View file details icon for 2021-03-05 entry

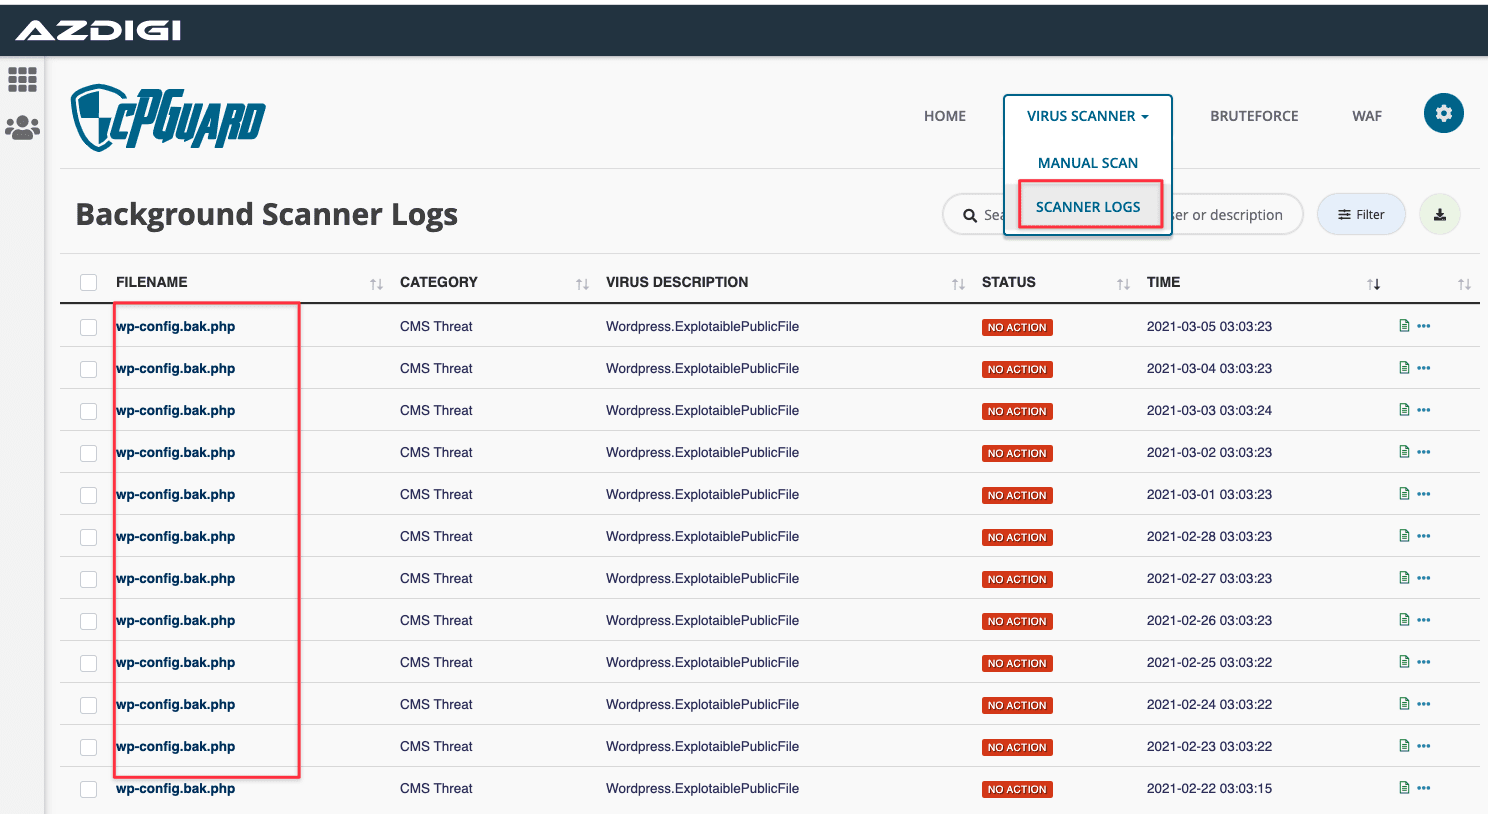coord(1404,326)
